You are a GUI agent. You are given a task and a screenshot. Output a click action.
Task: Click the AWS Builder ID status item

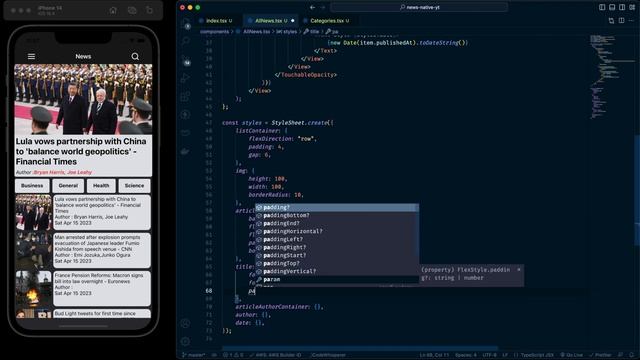tap(276, 355)
